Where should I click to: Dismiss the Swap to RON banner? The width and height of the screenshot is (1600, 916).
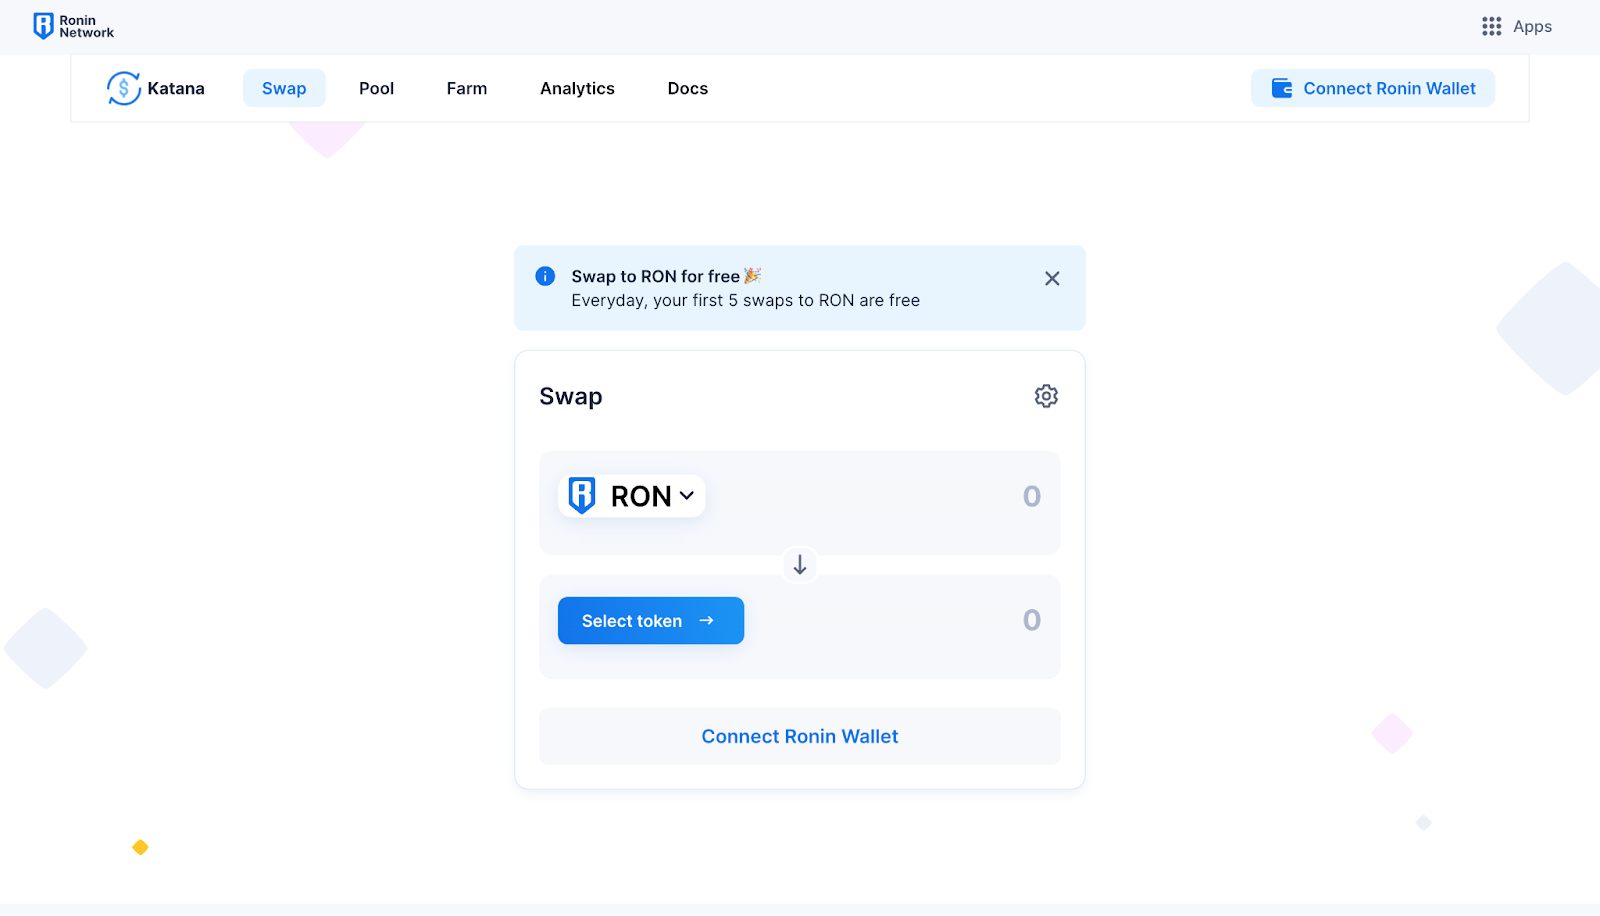pos(1052,279)
